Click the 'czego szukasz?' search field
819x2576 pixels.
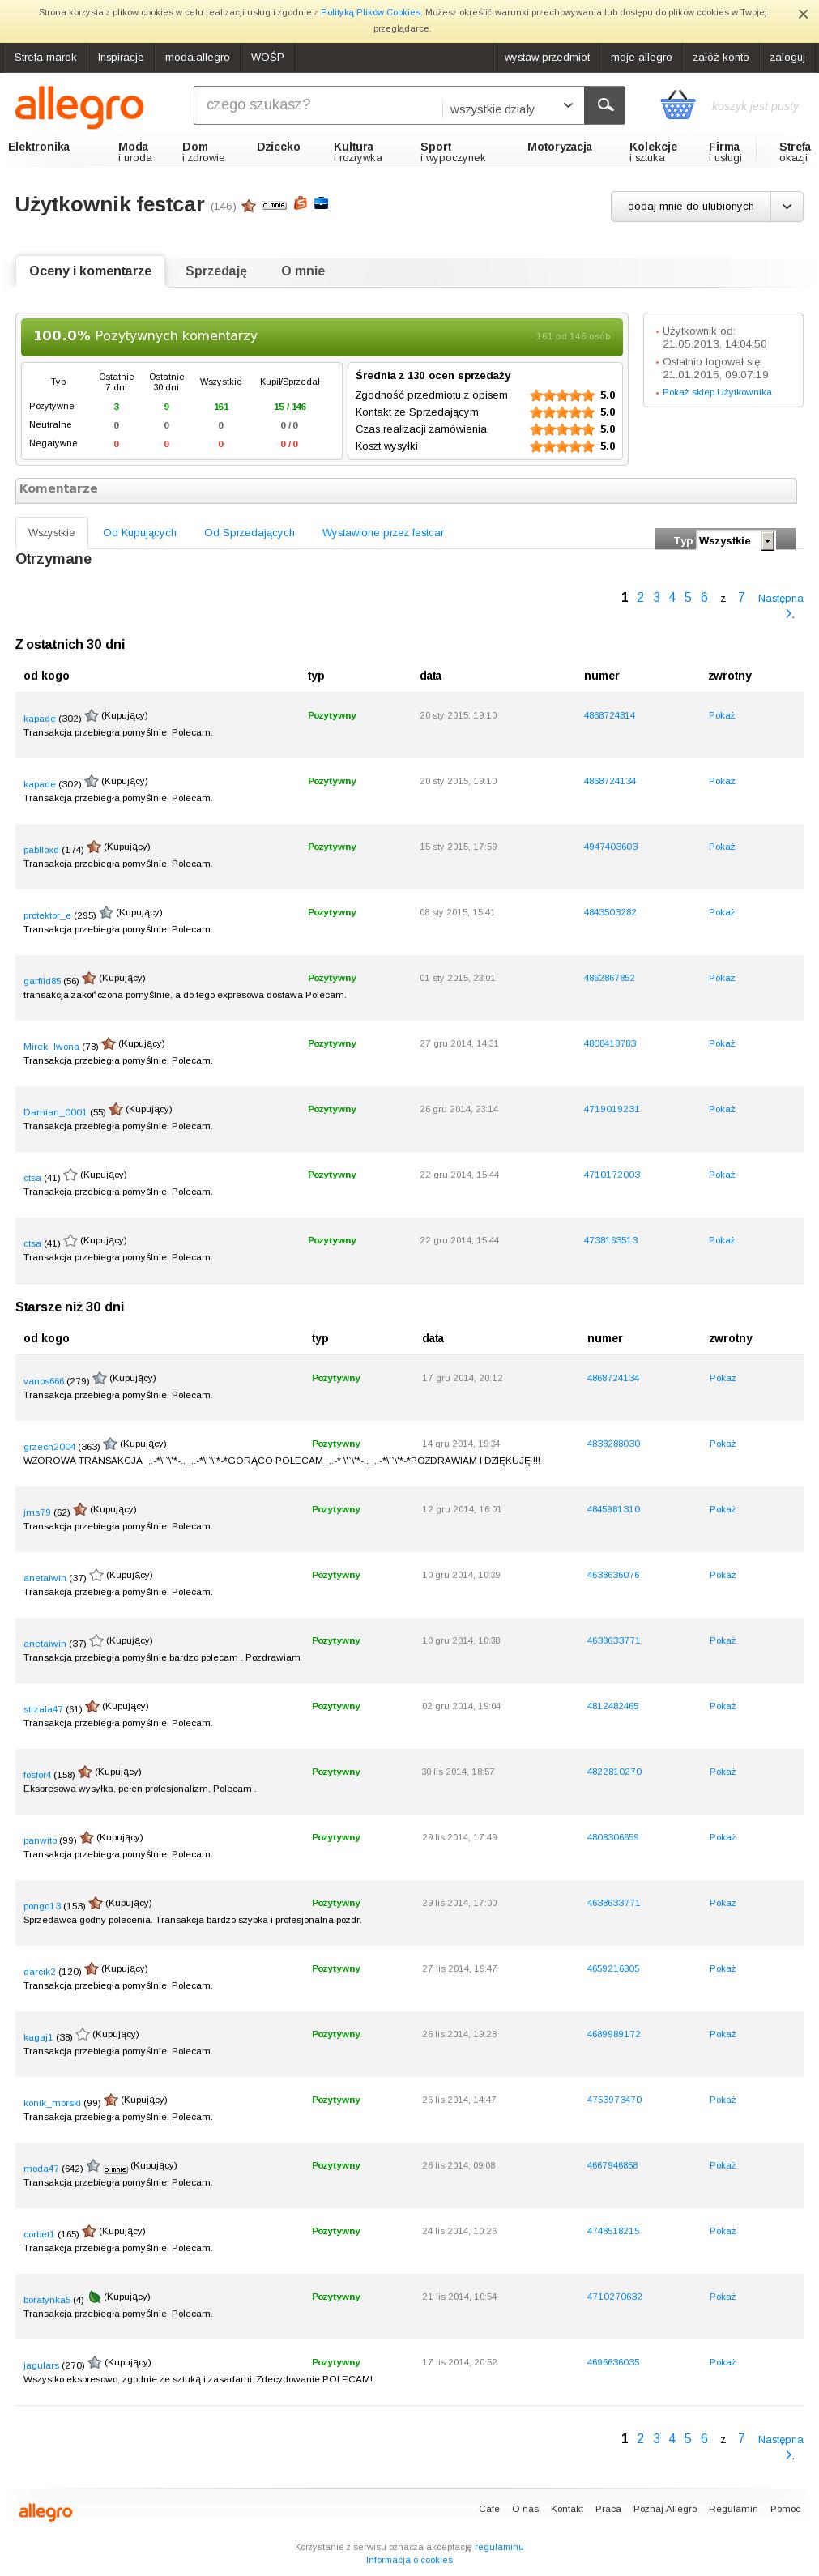pyautogui.click(x=317, y=105)
